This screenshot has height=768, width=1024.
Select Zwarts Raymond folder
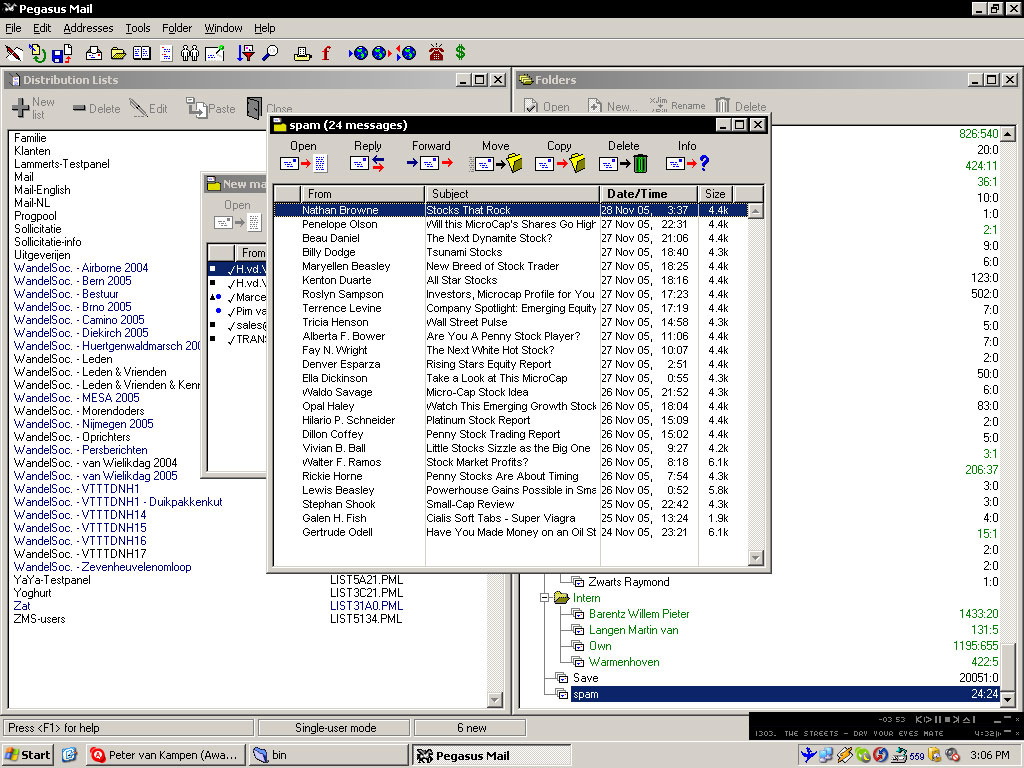(628, 582)
